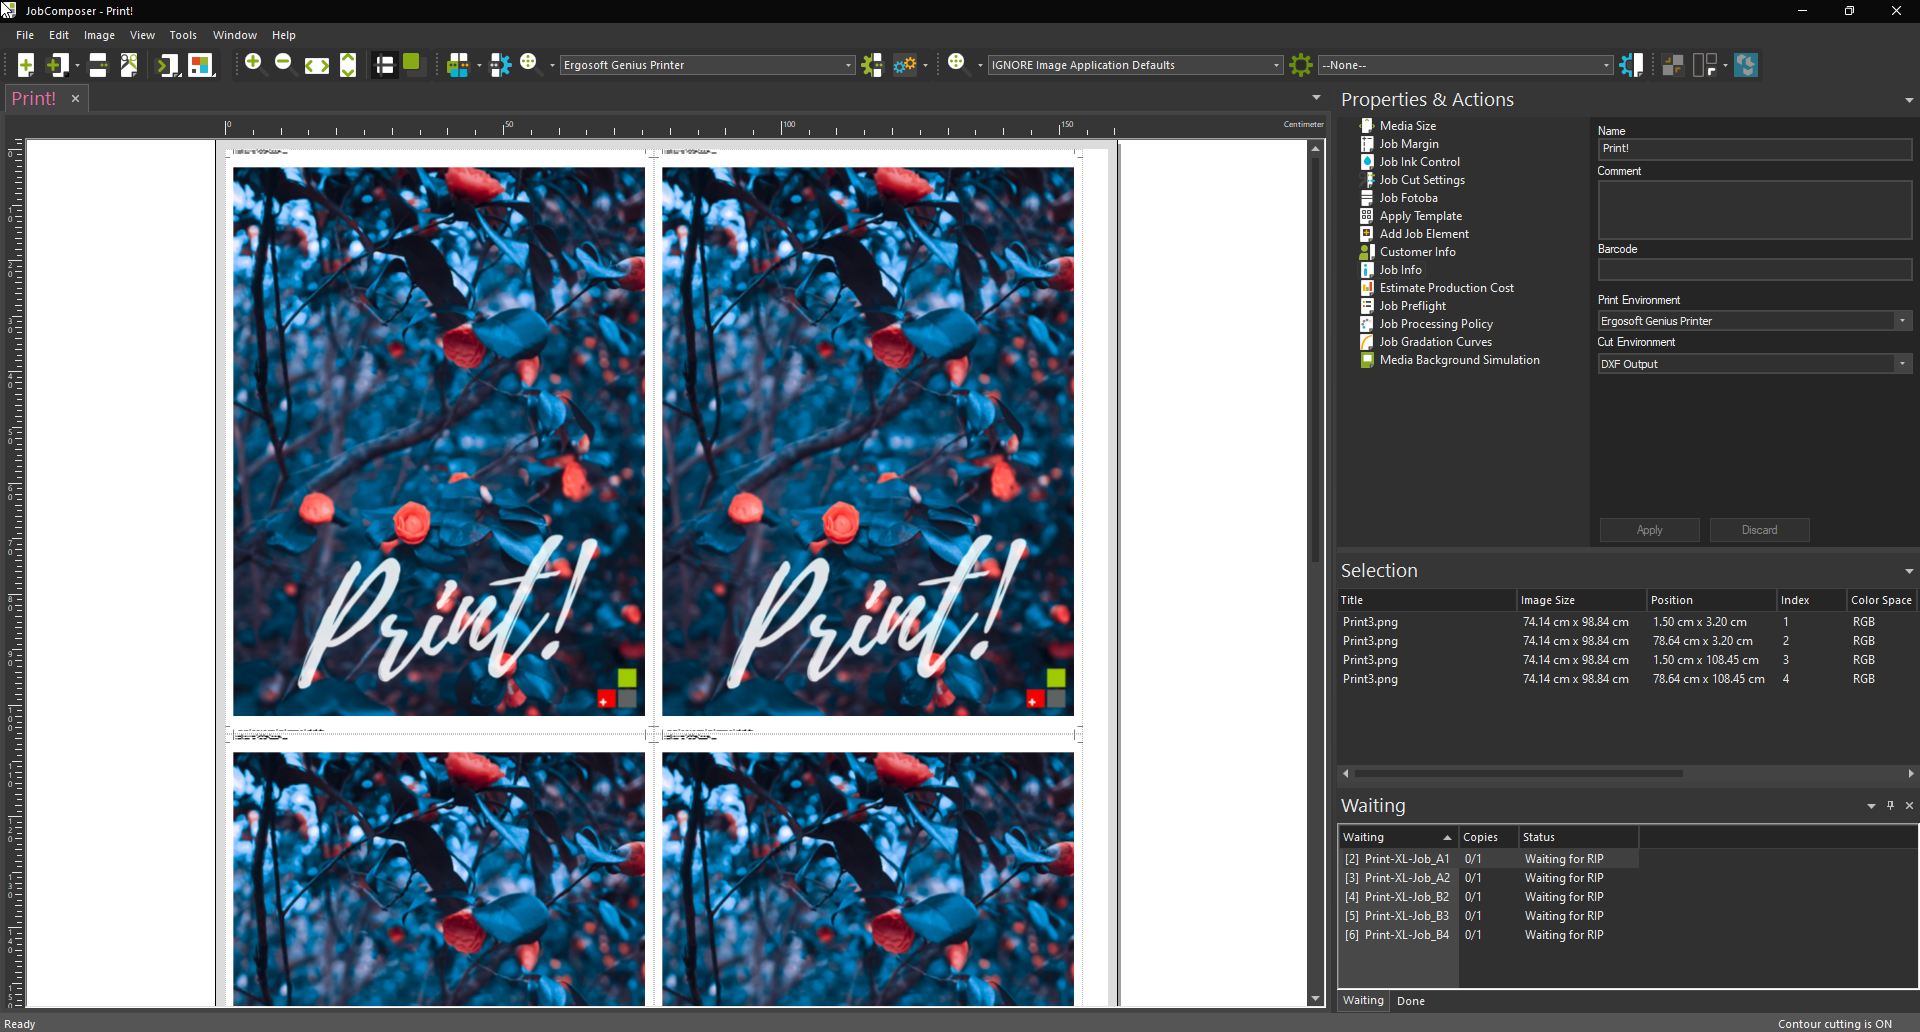Click green cog icon left of --None-- dropdown
Screen dimensions: 1920x1032
[x=1301, y=65]
